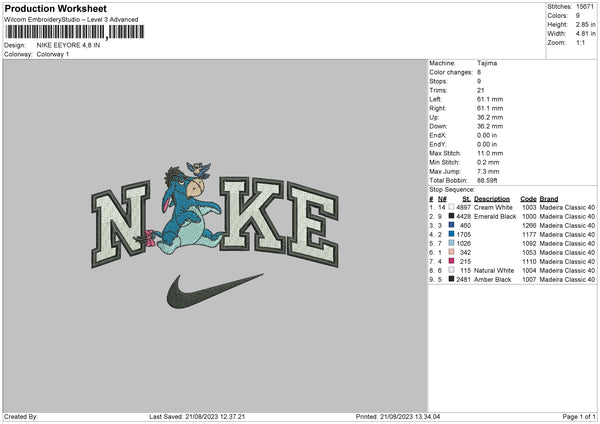Image resolution: width=600 pixels, height=424 pixels.
Task: Click the 'Wilcom EmbroideryStudio – Level 3 Advanced' text
Action: (71, 20)
